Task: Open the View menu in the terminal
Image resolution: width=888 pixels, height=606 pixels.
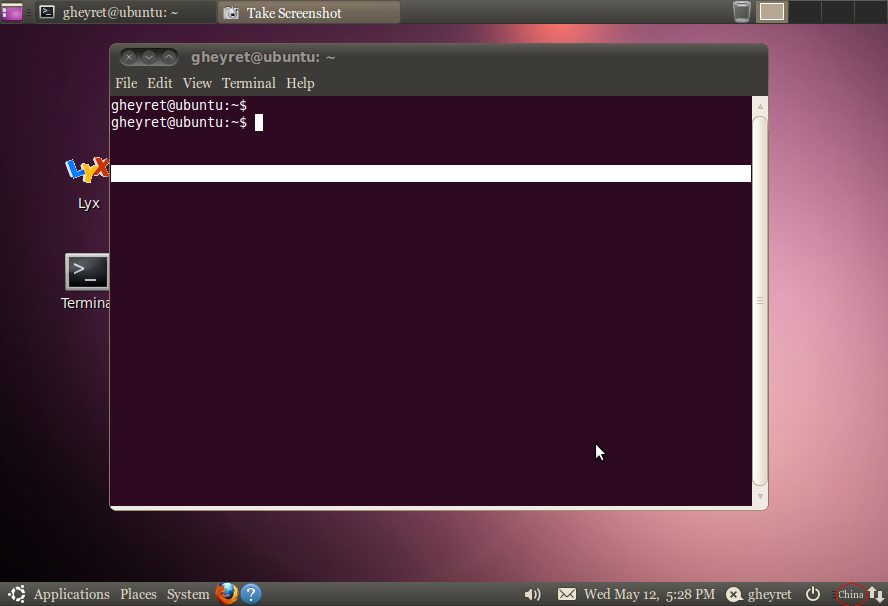Action: coord(197,83)
